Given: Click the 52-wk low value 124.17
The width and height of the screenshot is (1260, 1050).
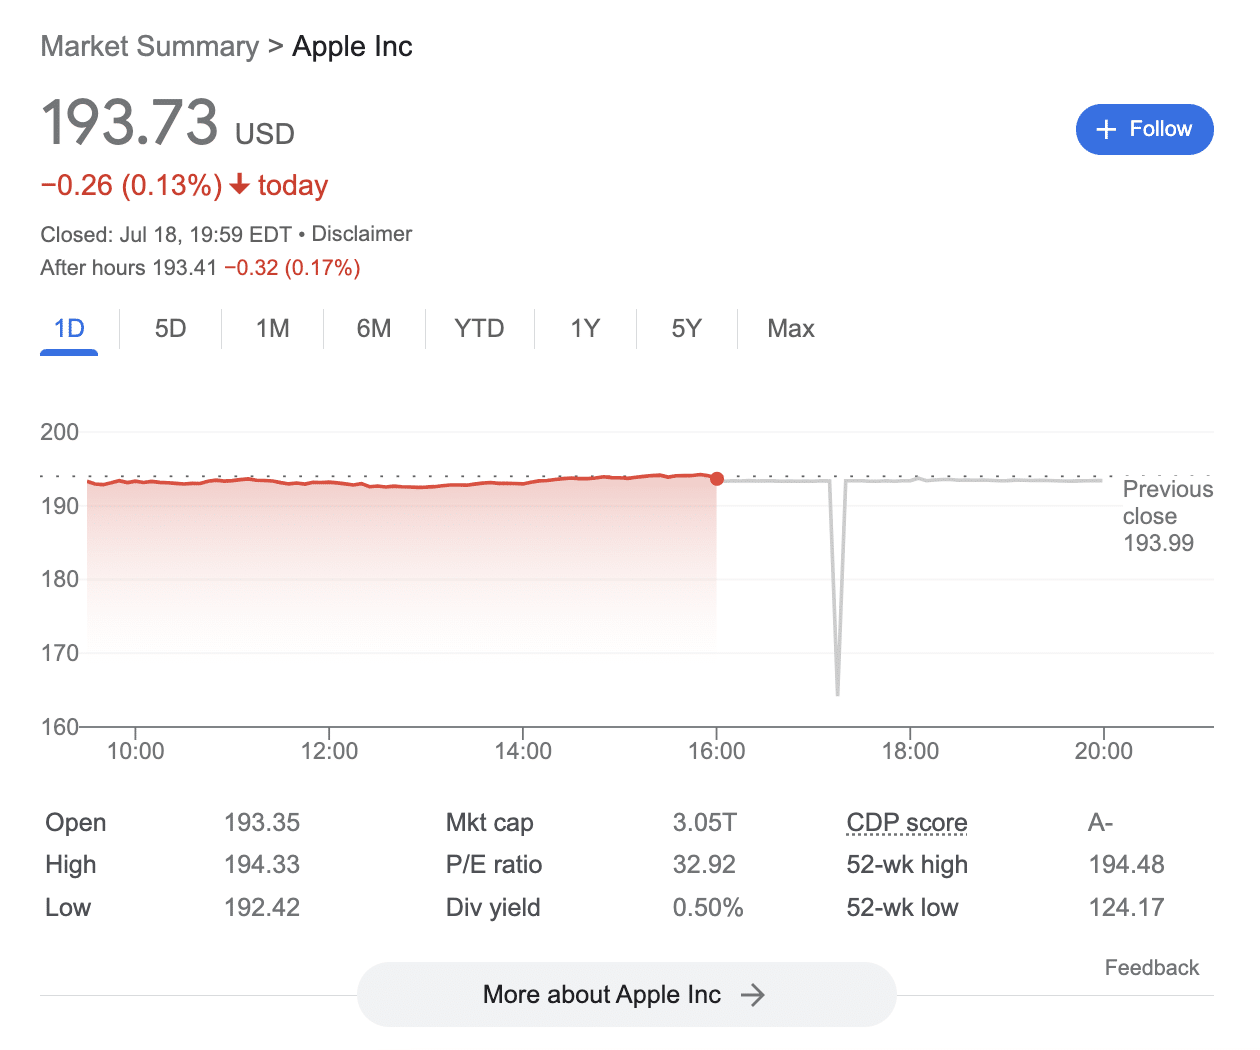Looking at the screenshot, I should pos(1127,908).
